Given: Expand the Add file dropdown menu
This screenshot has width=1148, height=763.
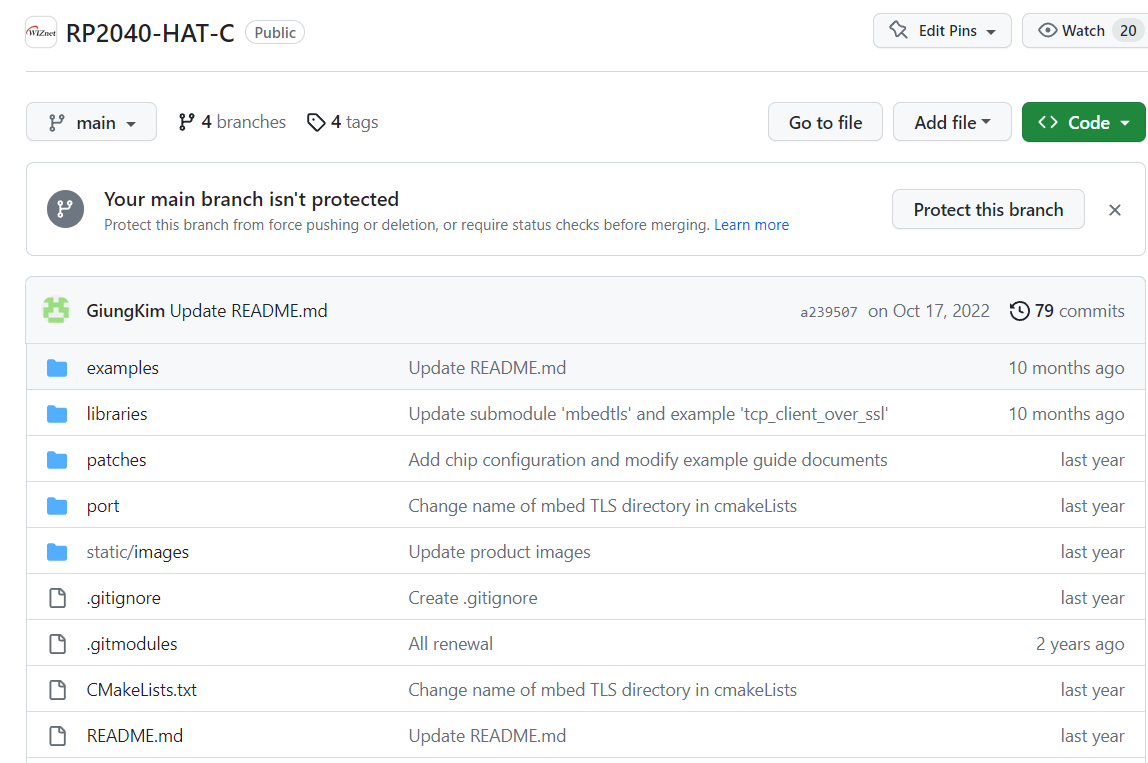Looking at the screenshot, I should (x=952, y=122).
